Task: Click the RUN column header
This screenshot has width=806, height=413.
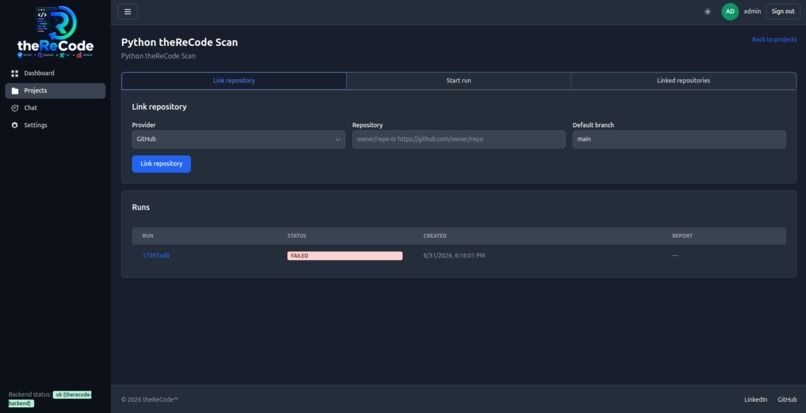Action: point(148,236)
